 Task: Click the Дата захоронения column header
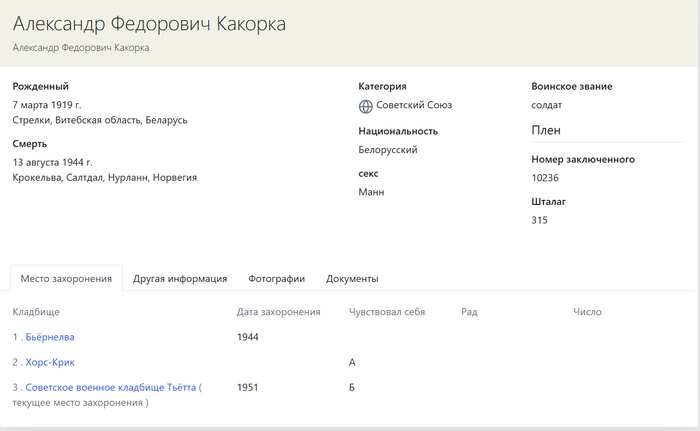tap(278, 312)
